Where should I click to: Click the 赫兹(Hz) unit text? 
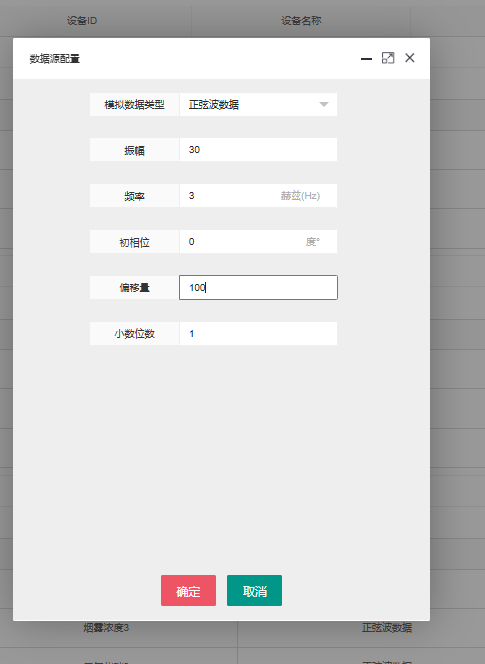click(x=300, y=196)
